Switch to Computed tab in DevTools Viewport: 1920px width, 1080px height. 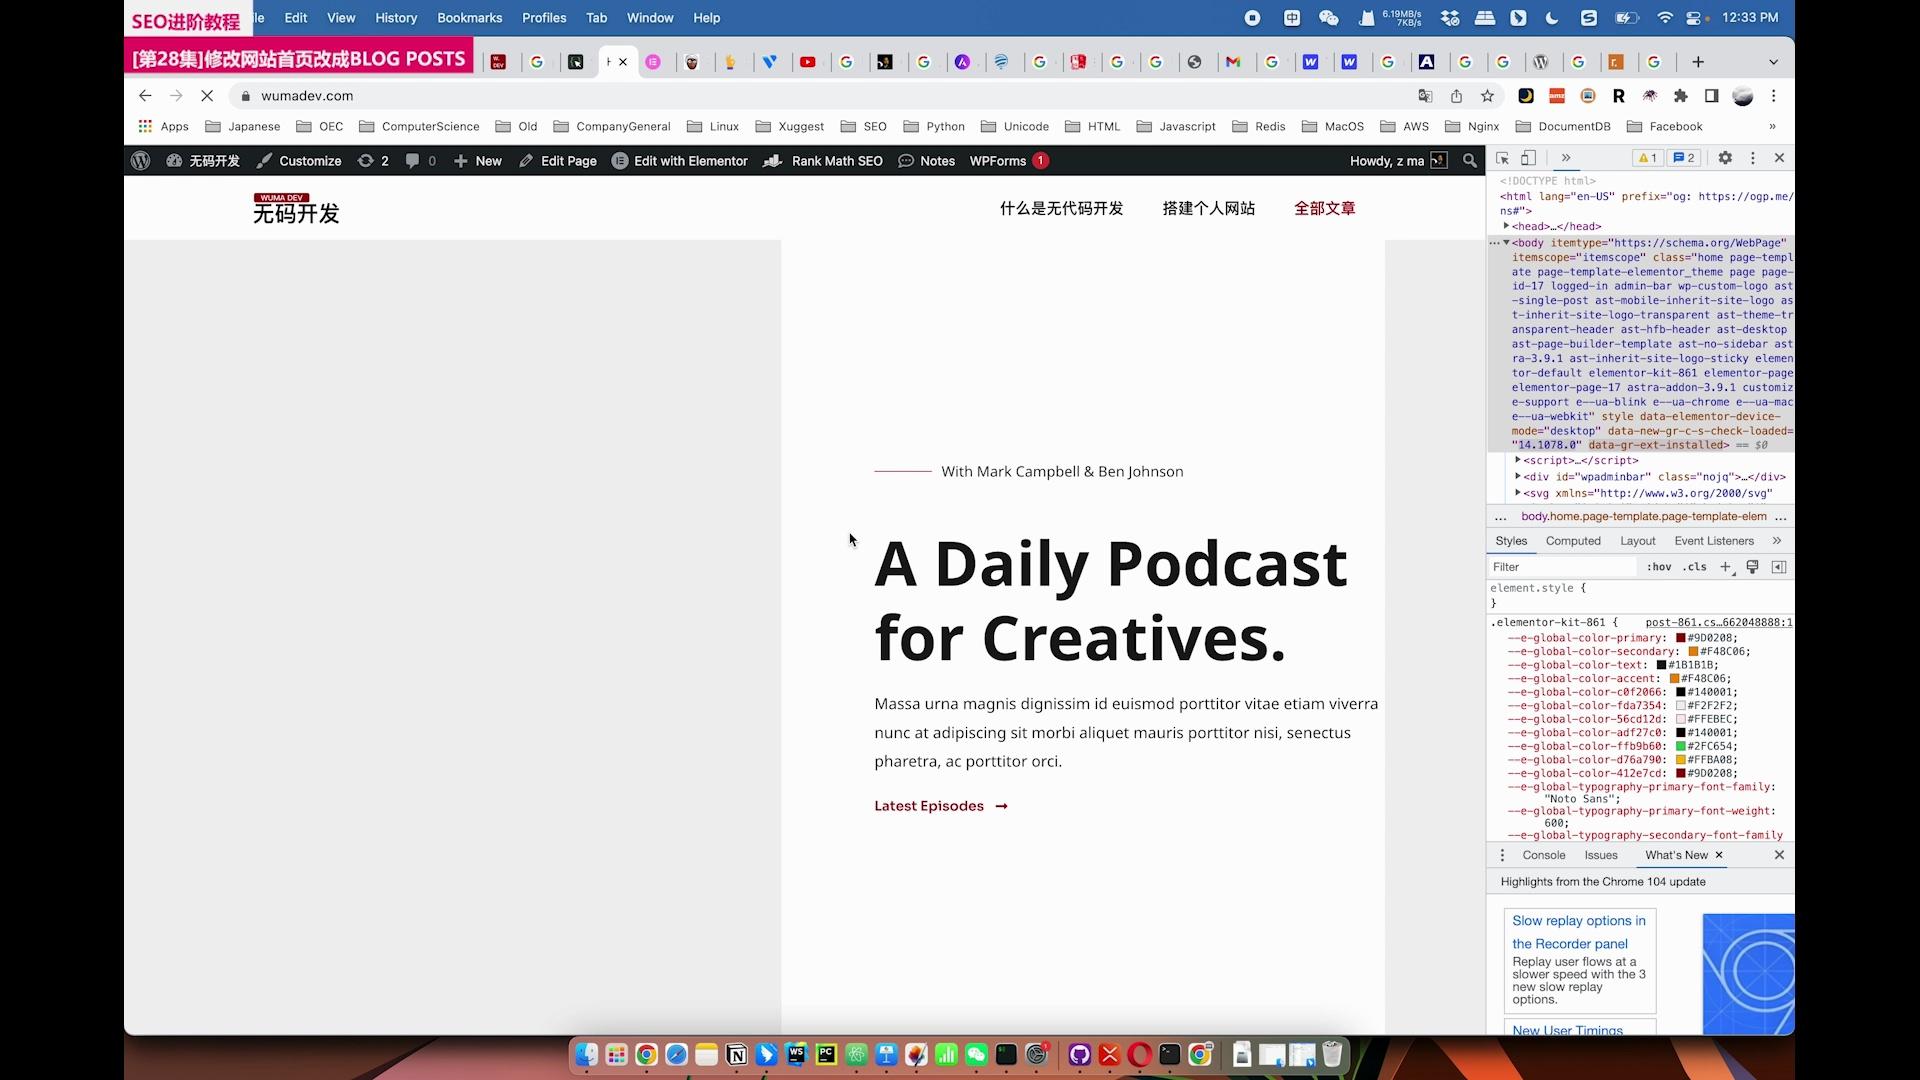[1573, 541]
